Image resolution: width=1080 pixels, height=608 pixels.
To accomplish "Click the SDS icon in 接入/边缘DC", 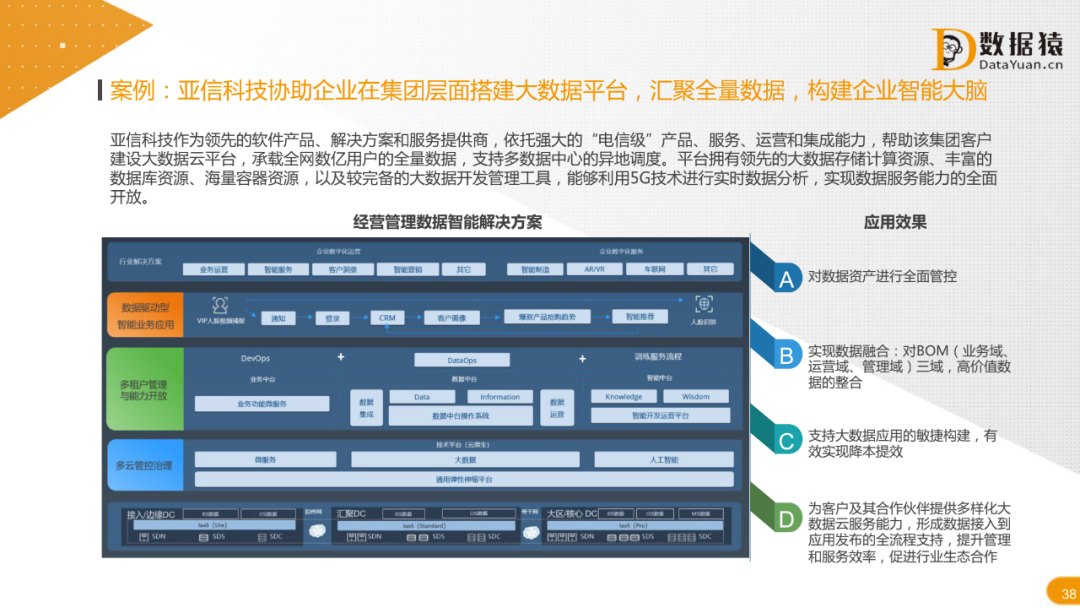I will click(203, 537).
